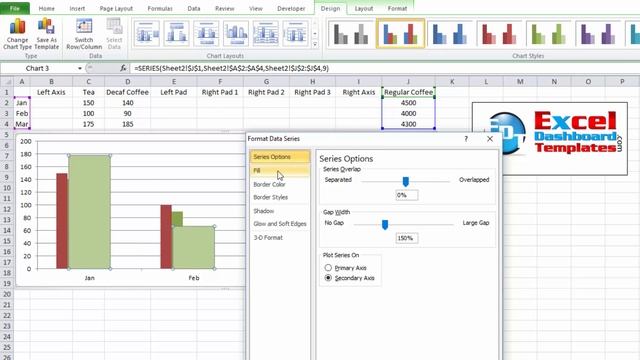Viewport: 640px width, 360px height.
Task: Switch to the Review tab
Action: [x=224, y=8]
